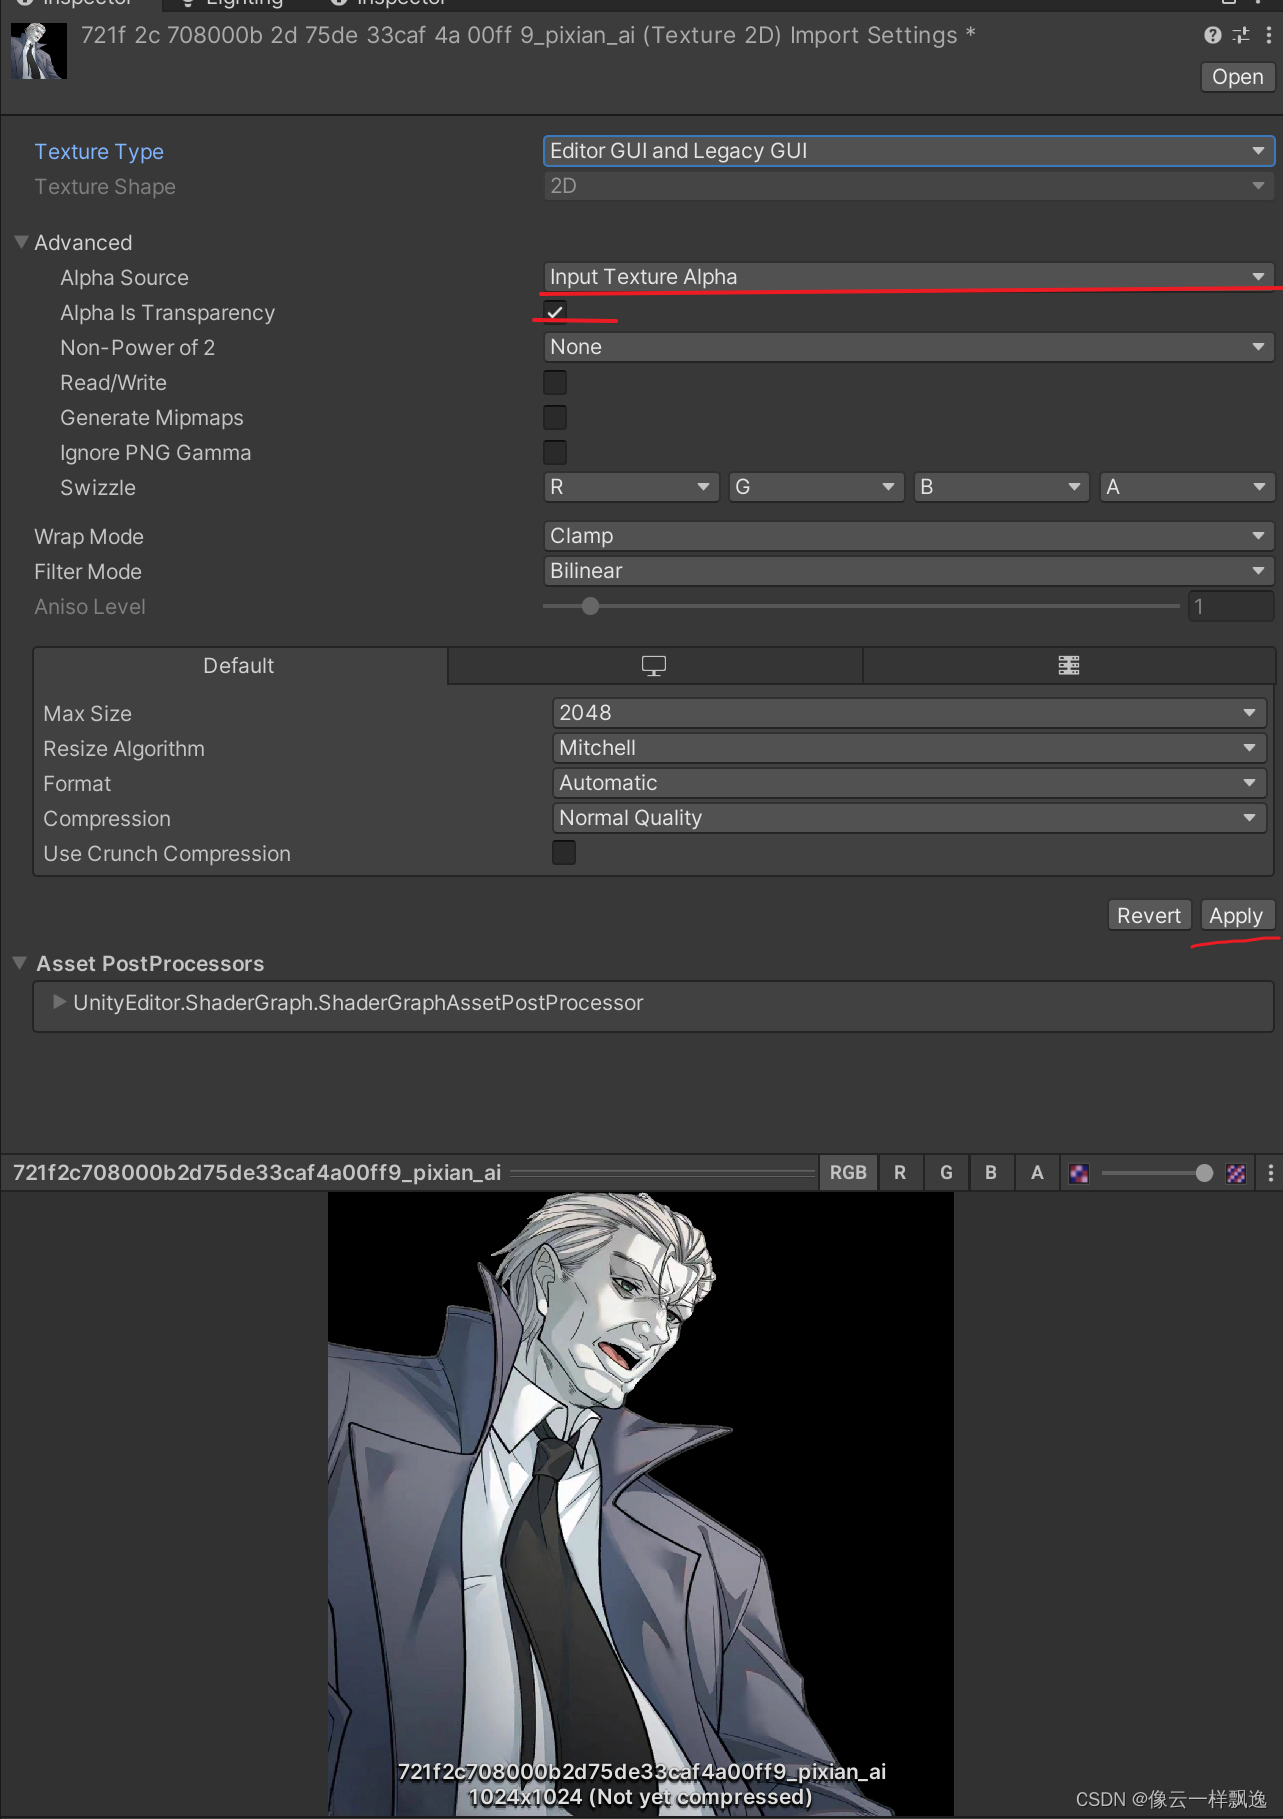
Task: Click the preview title bar file name
Action: click(257, 1172)
